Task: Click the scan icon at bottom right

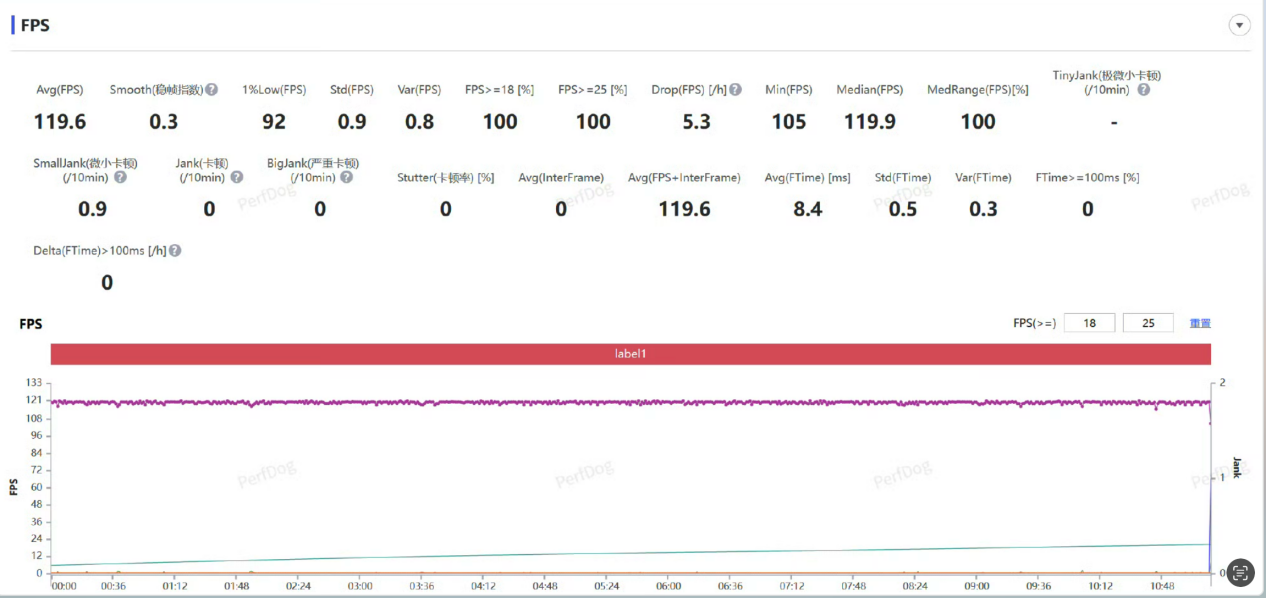Action: coord(1240,572)
